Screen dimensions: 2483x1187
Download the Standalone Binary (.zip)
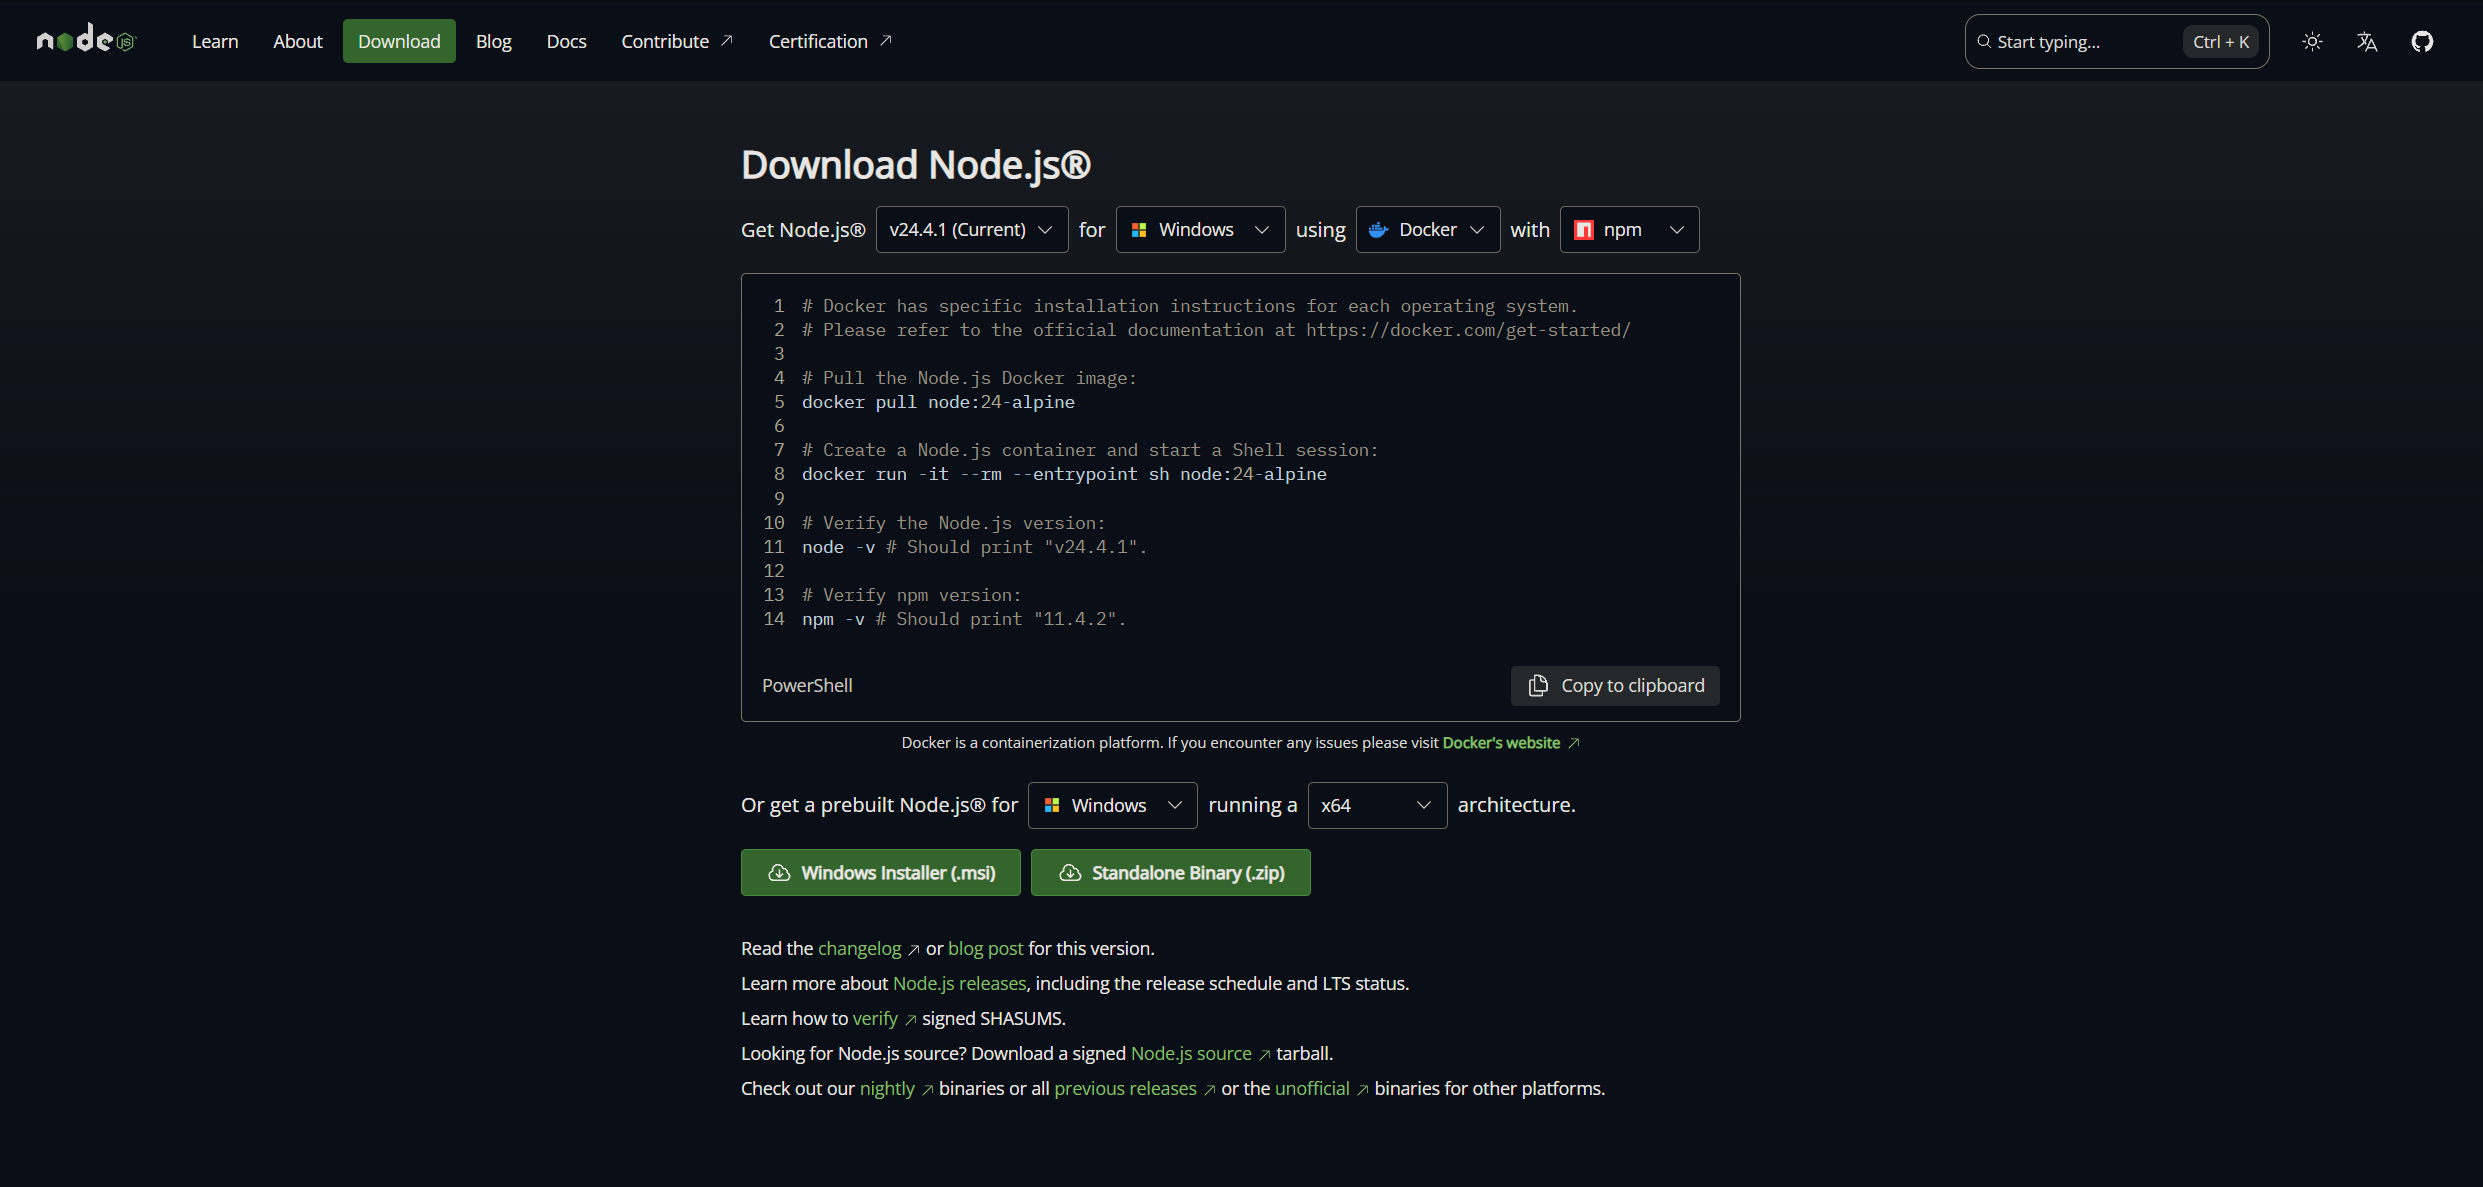pos(1170,873)
